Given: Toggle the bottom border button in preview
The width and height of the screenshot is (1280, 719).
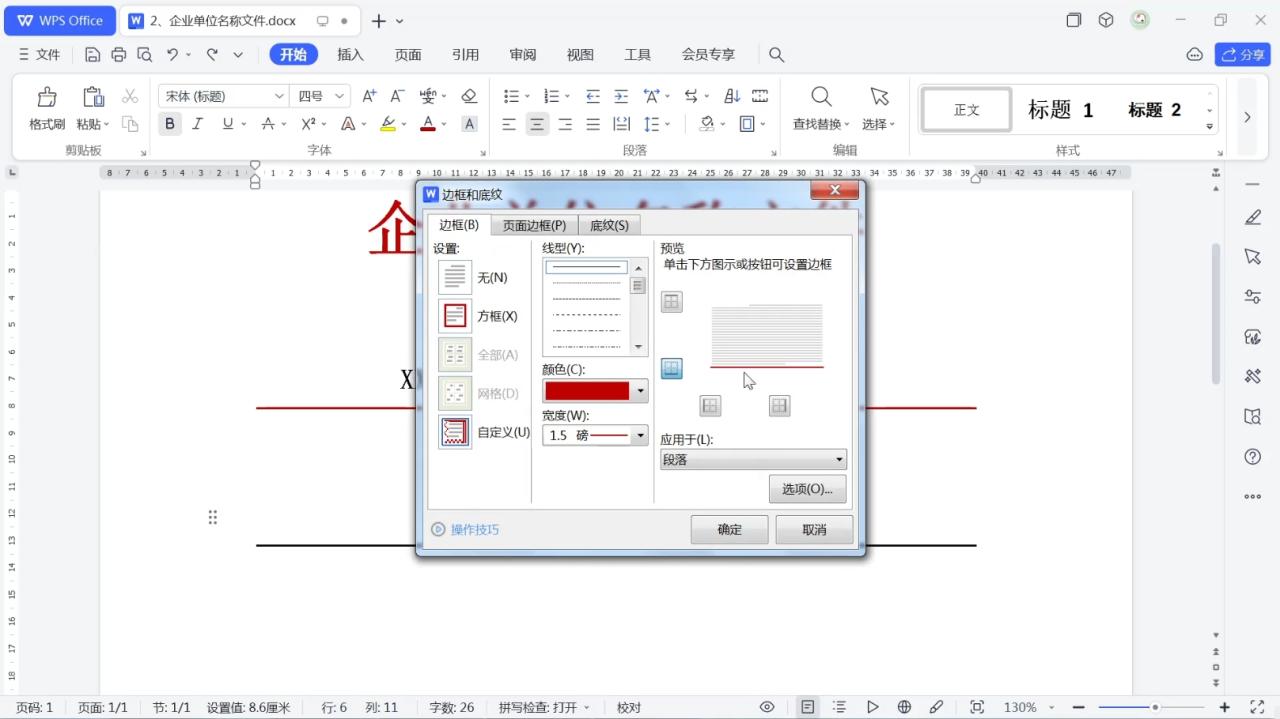Looking at the screenshot, I should coord(672,369).
